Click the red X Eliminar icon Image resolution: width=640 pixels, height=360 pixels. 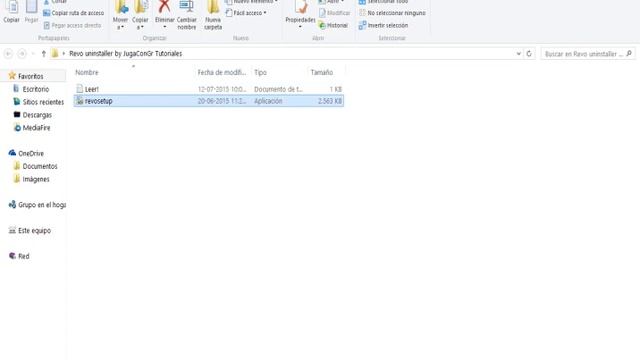pyautogui.click(x=164, y=7)
